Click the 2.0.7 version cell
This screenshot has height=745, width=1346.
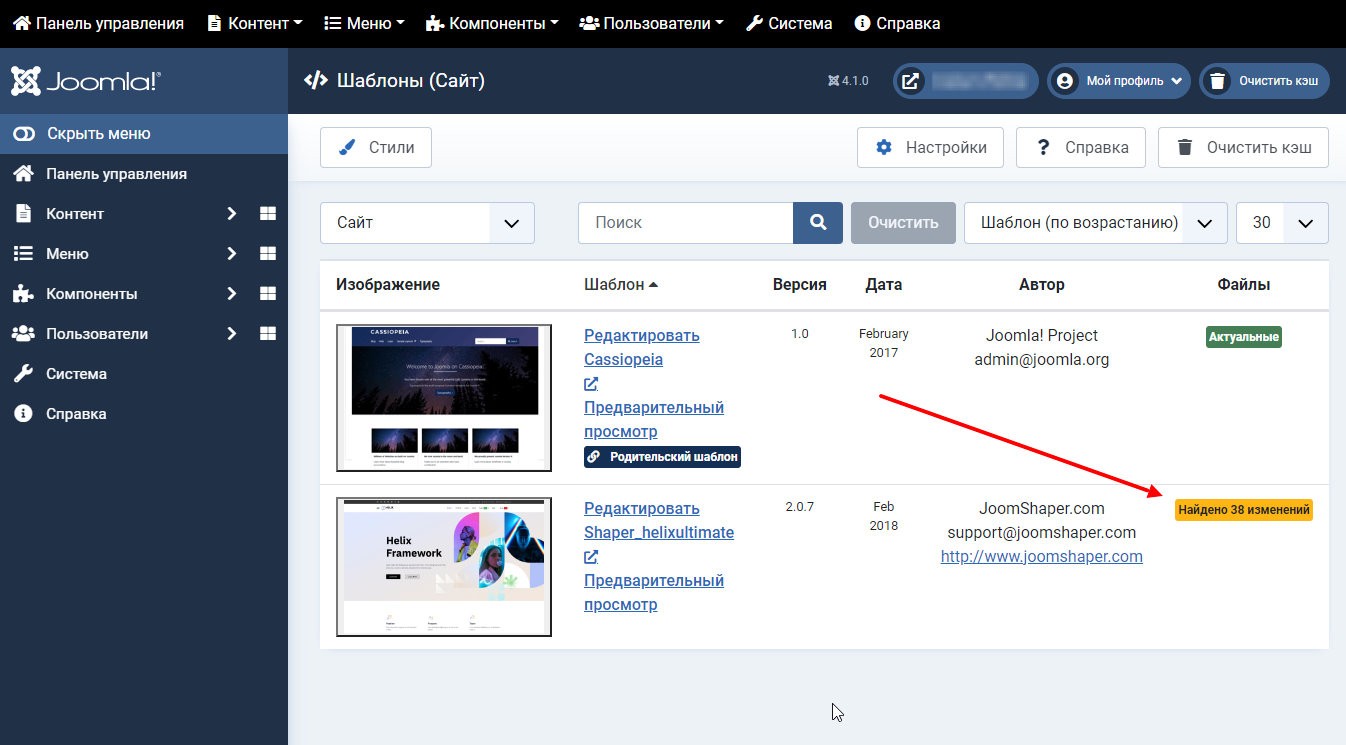point(800,507)
